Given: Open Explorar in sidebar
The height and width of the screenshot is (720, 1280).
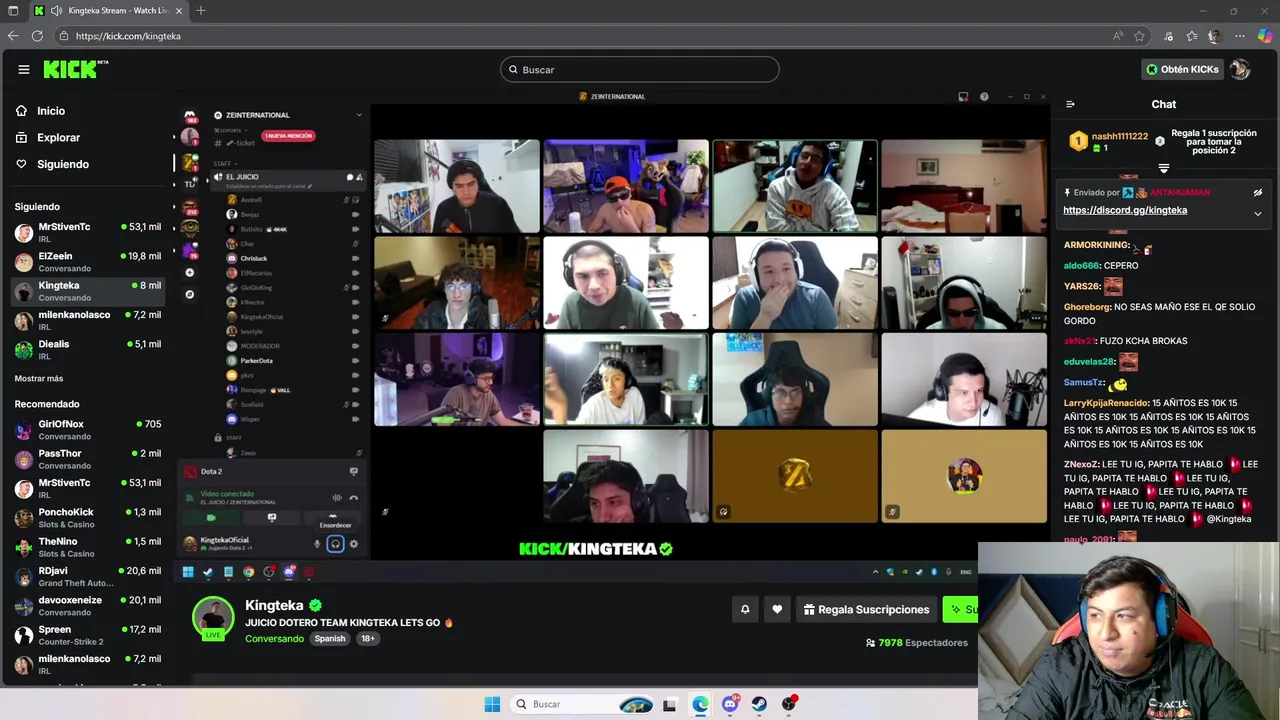Looking at the screenshot, I should pyautogui.click(x=58, y=138).
